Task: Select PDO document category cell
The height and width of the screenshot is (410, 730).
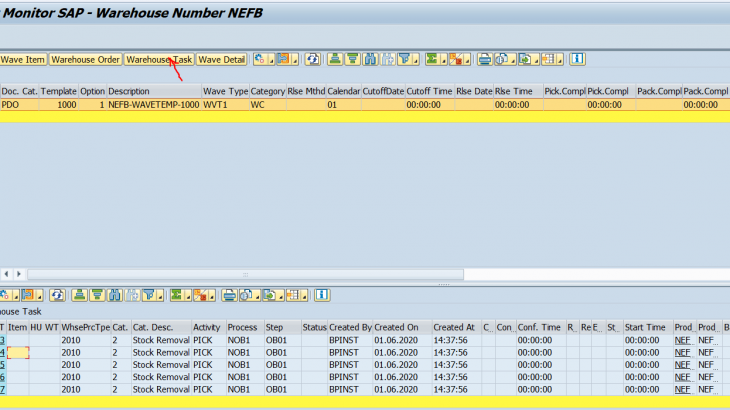Action: 20,105
